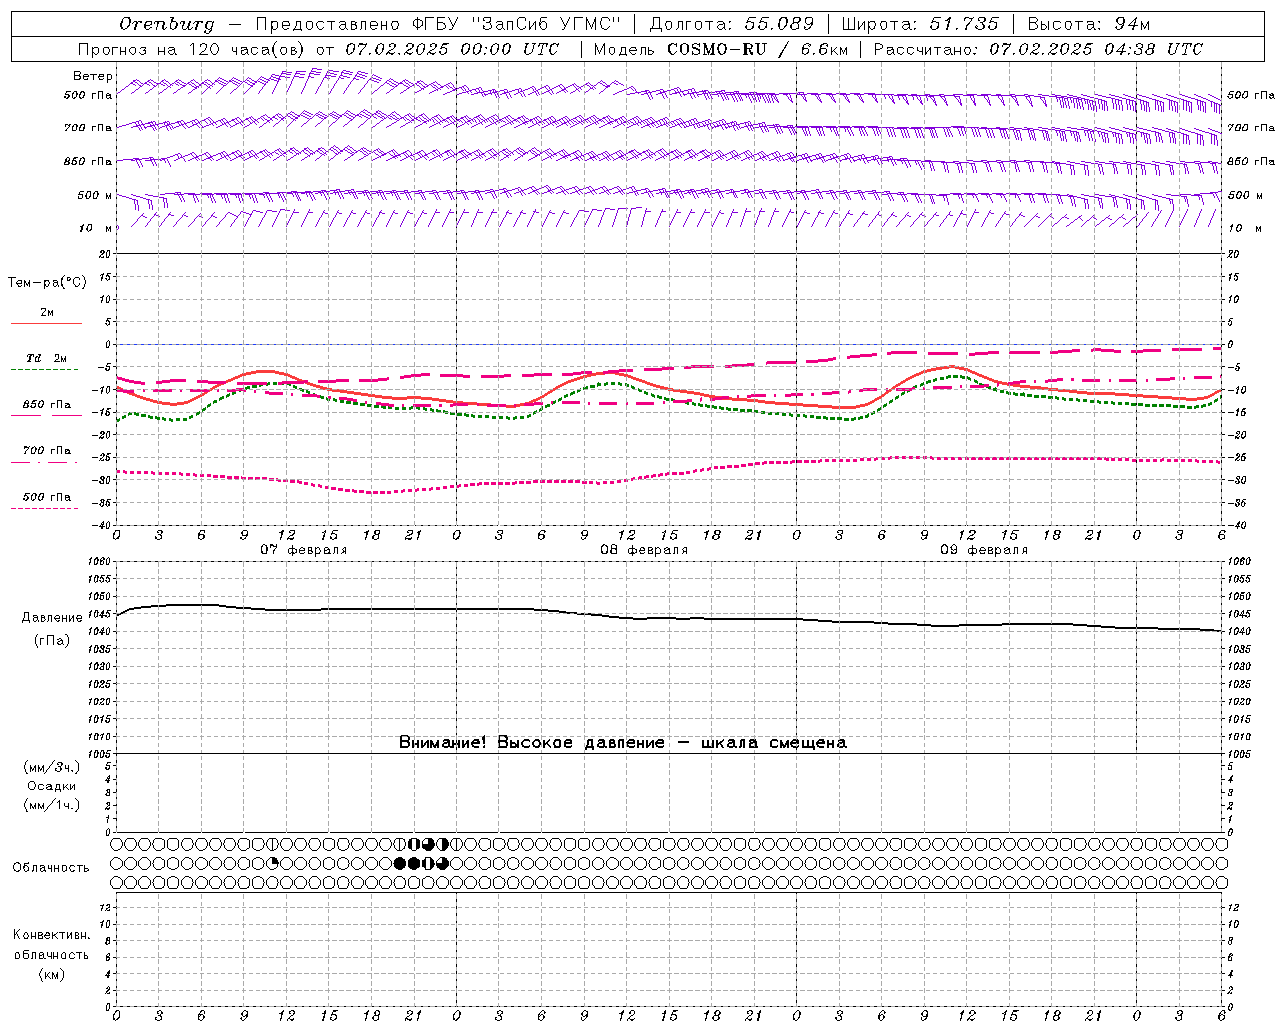Click the '07 февраля' date label

pos(304,550)
